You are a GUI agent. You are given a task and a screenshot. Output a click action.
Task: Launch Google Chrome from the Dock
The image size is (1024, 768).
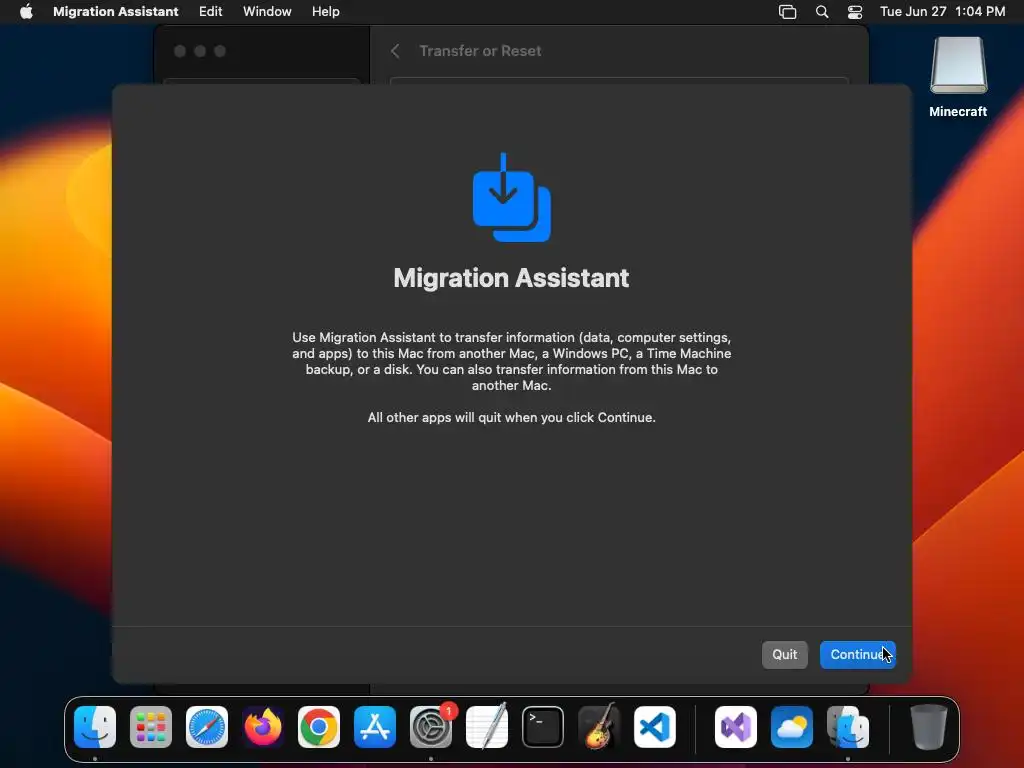(319, 727)
